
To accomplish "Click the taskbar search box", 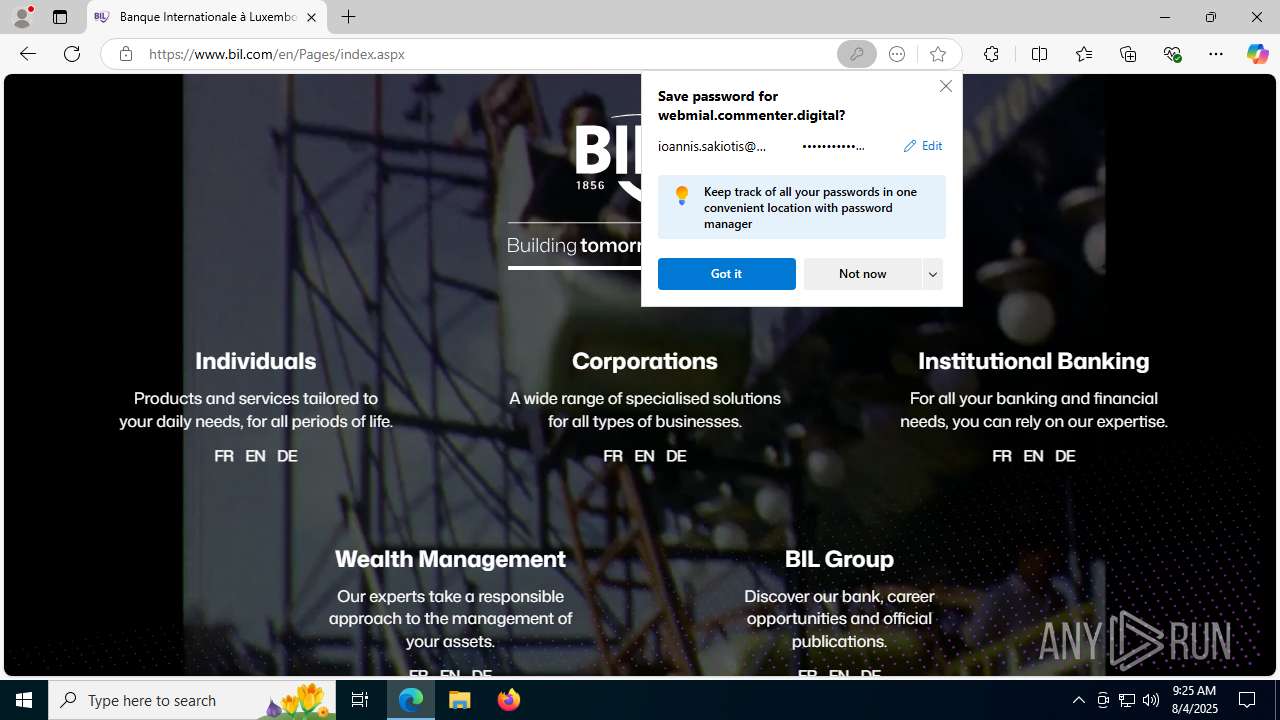I will pos(190,700).
